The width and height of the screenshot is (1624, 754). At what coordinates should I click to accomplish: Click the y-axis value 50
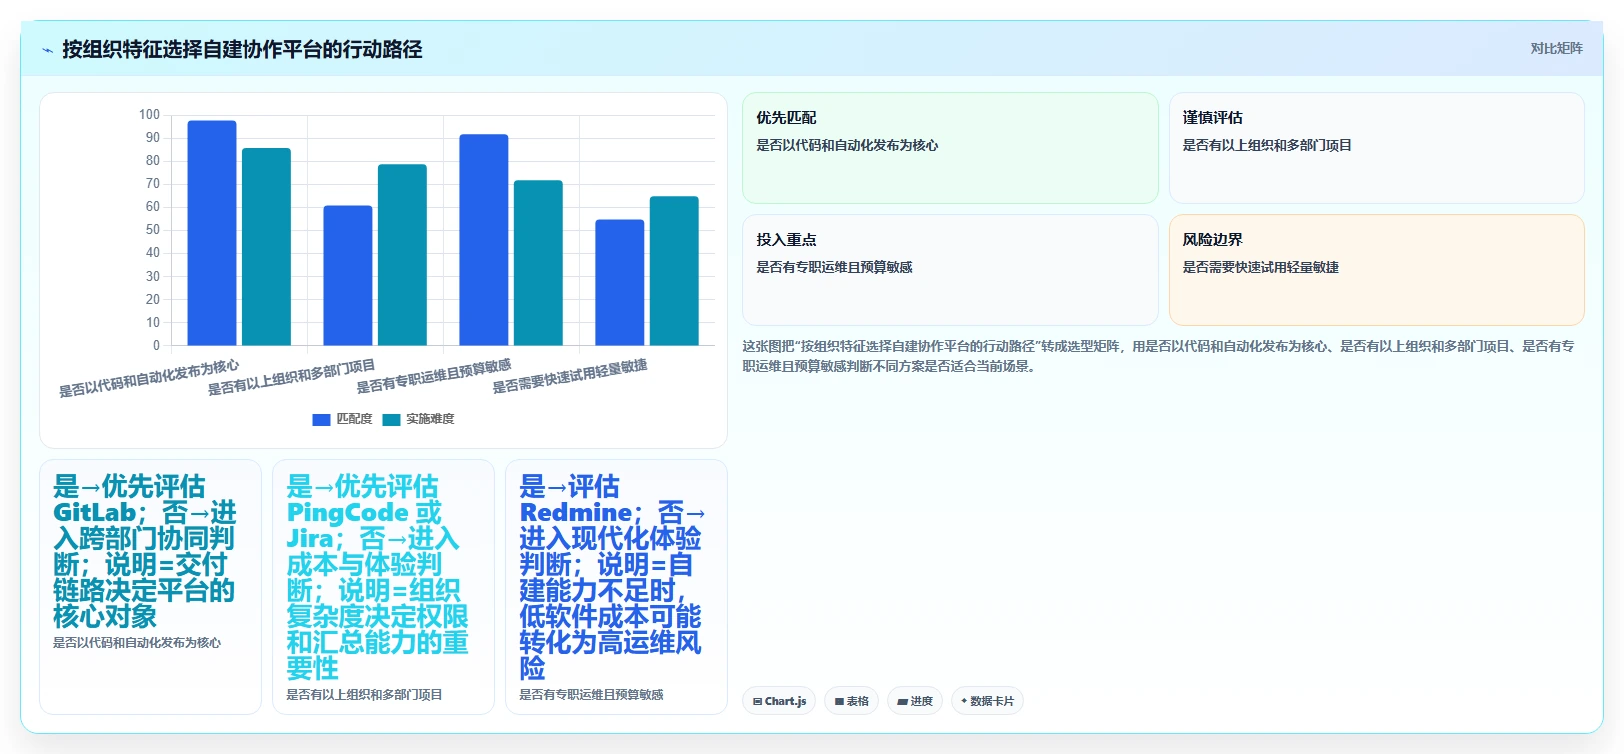point(153,230)
